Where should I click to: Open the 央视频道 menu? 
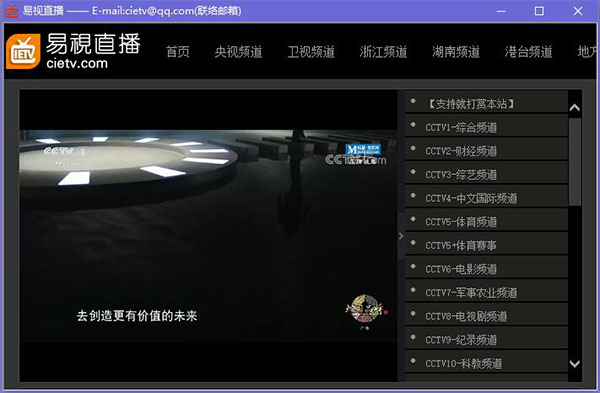coord(238,52)
